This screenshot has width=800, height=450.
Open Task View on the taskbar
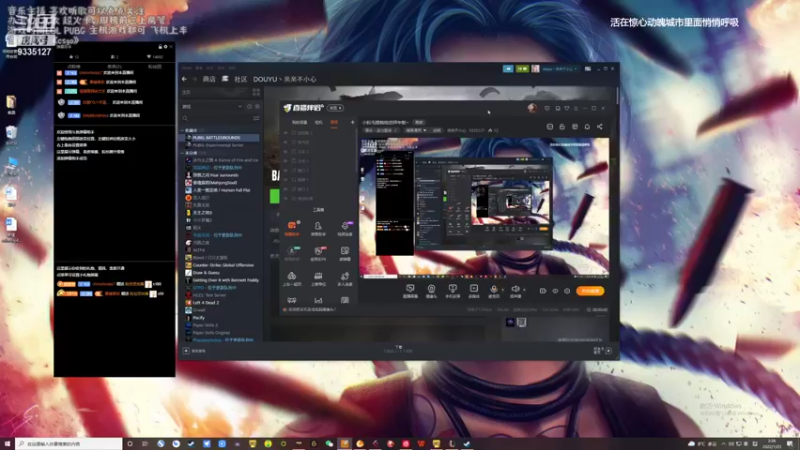point(145,444)
